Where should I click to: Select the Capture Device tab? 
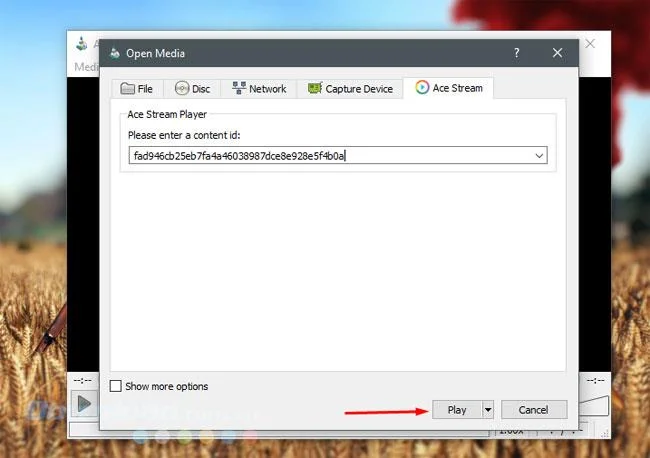coord(350,89)
